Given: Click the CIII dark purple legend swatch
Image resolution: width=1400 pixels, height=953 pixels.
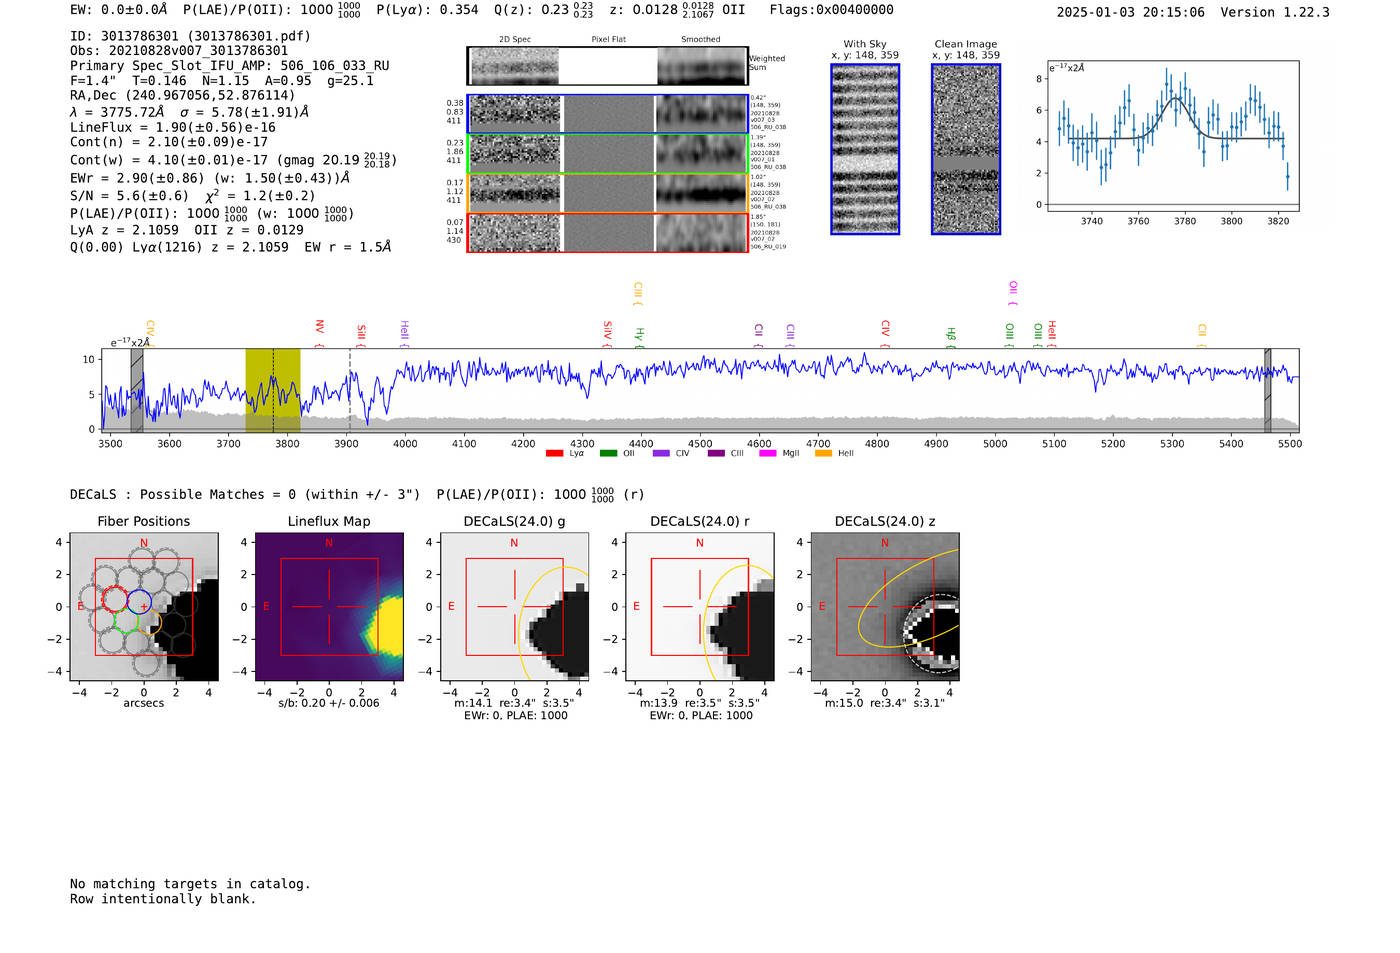Looking at the screenshot, I should 716,454.
